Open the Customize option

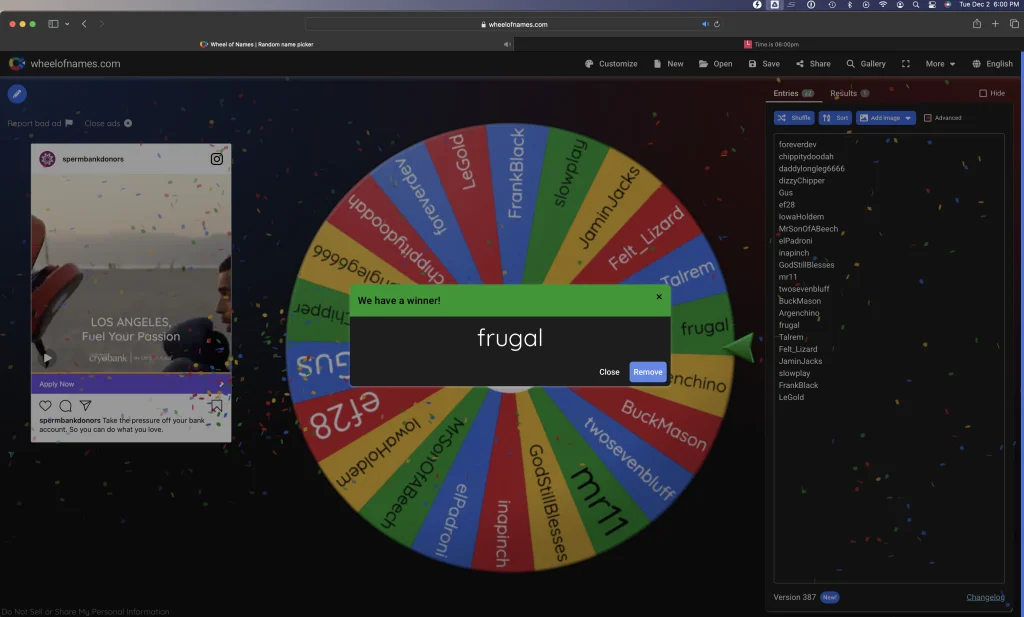point(611,63)
